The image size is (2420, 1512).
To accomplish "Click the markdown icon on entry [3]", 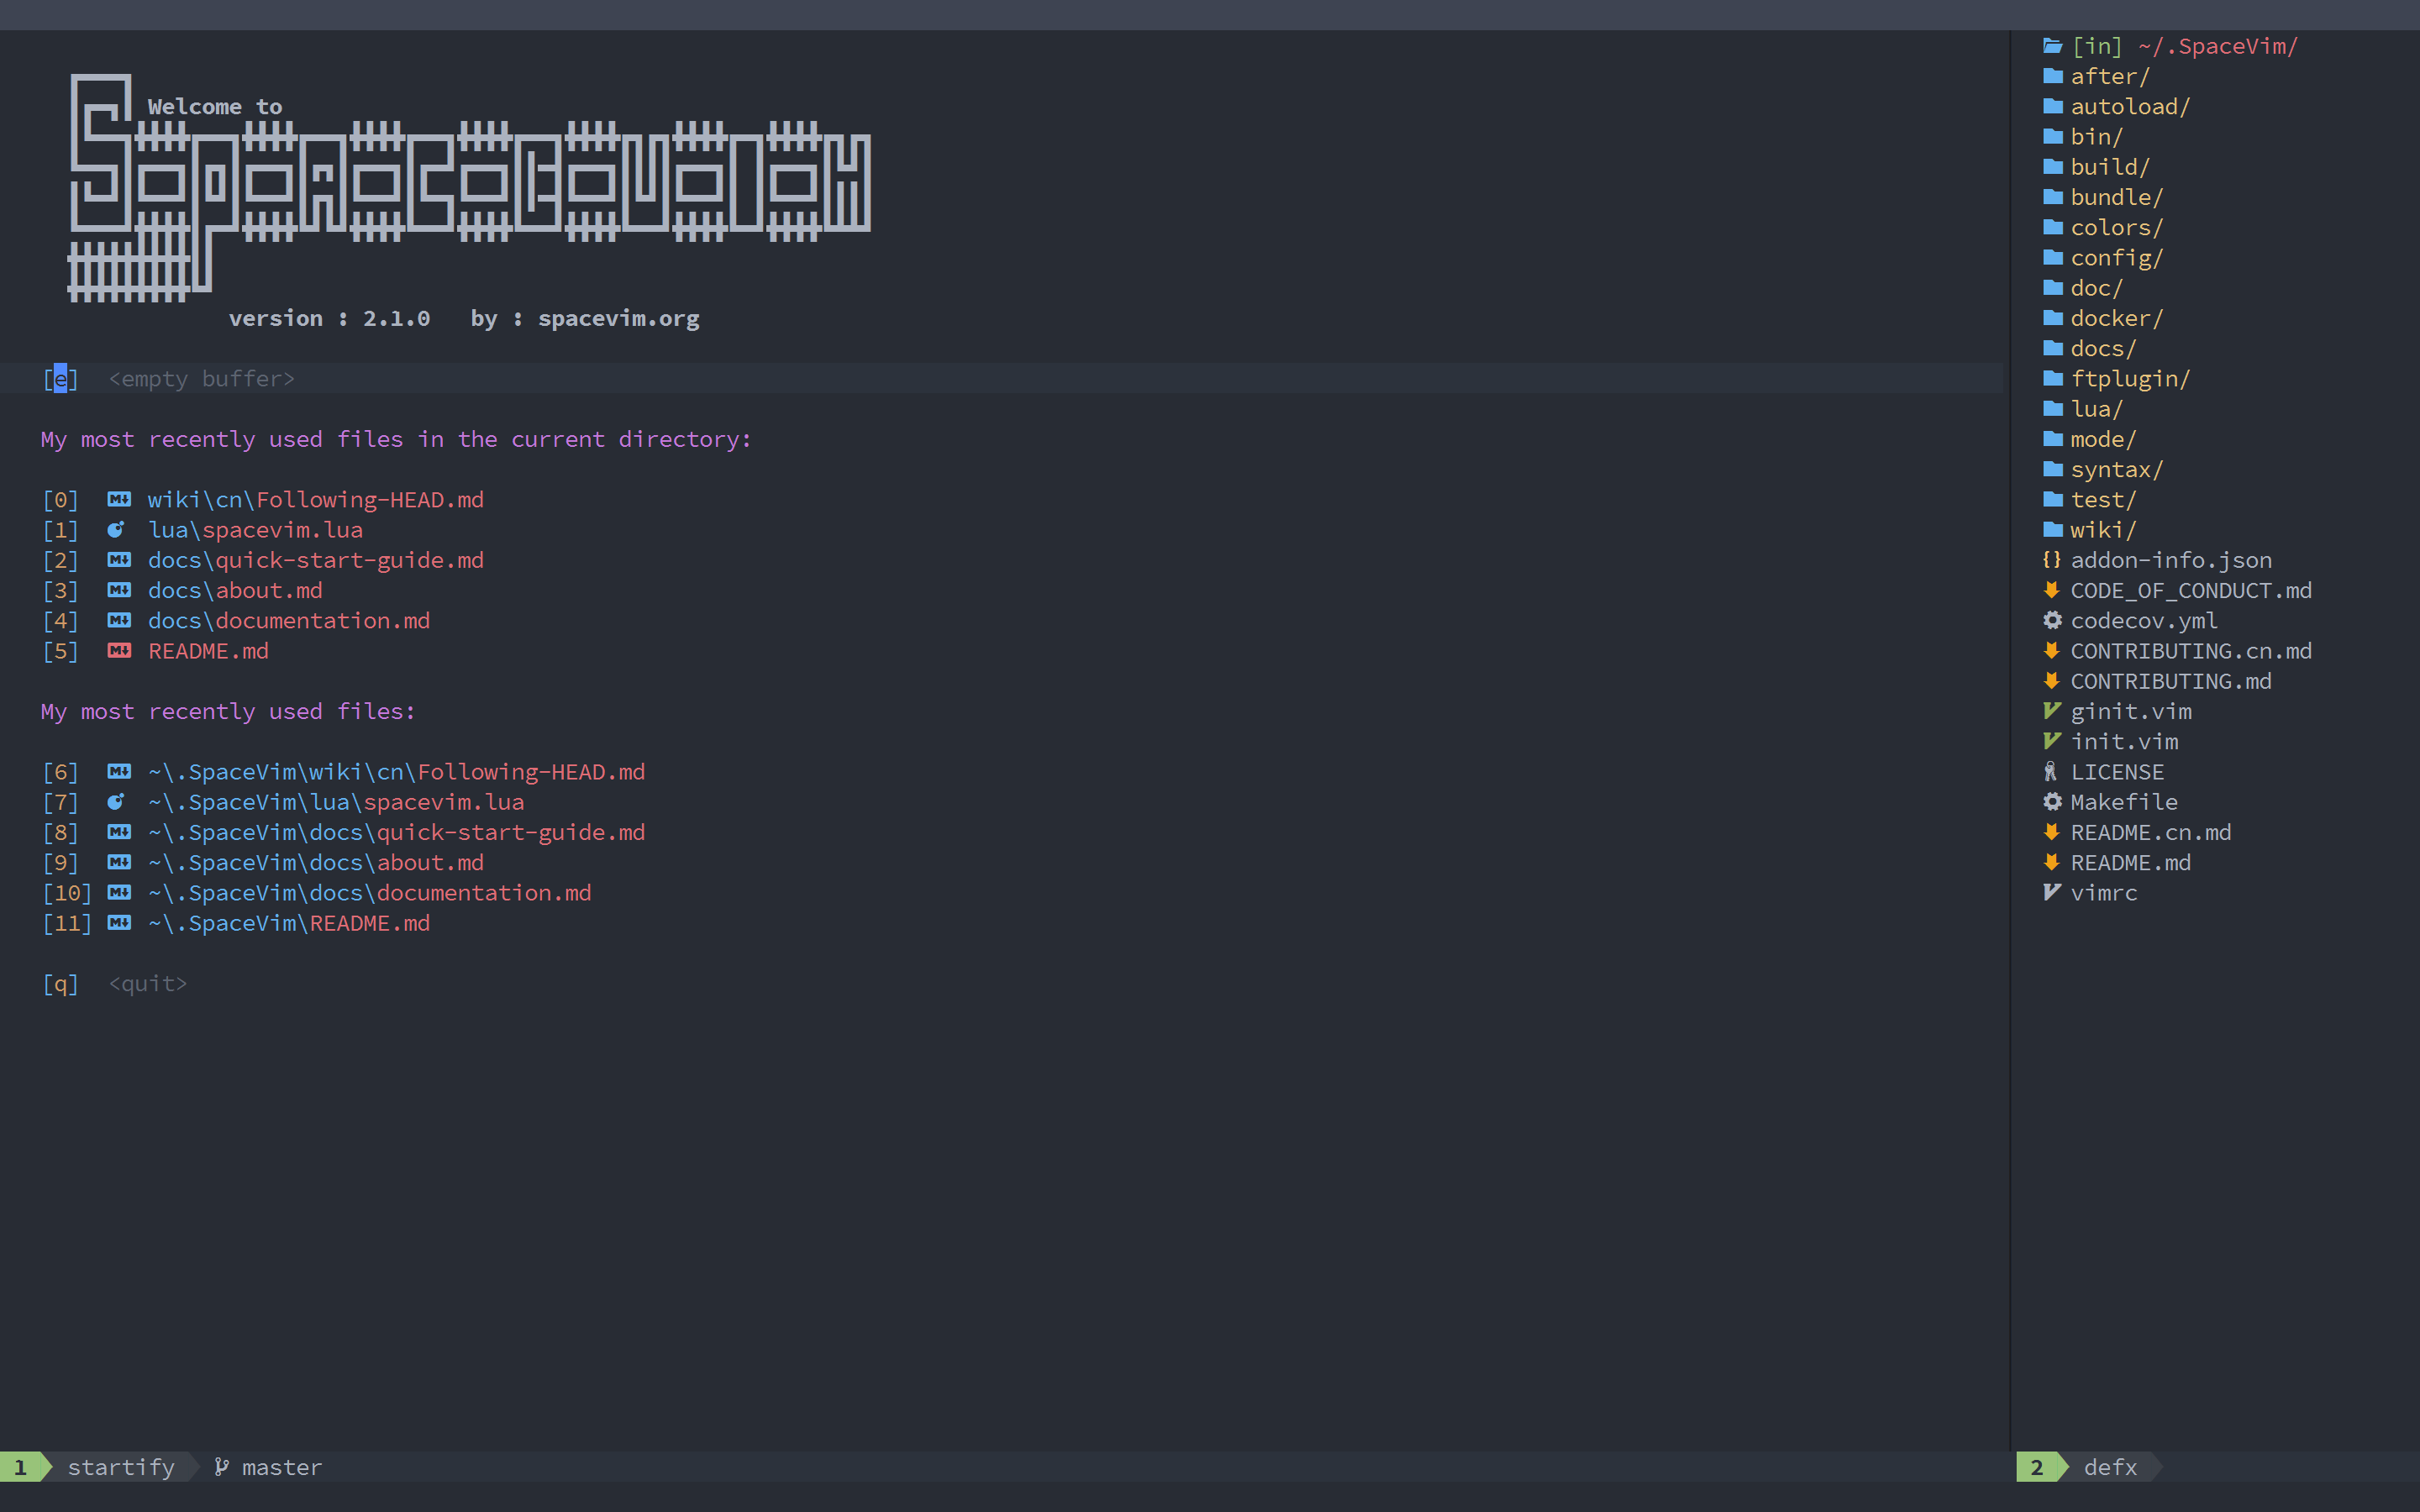I will coord(119,590).
